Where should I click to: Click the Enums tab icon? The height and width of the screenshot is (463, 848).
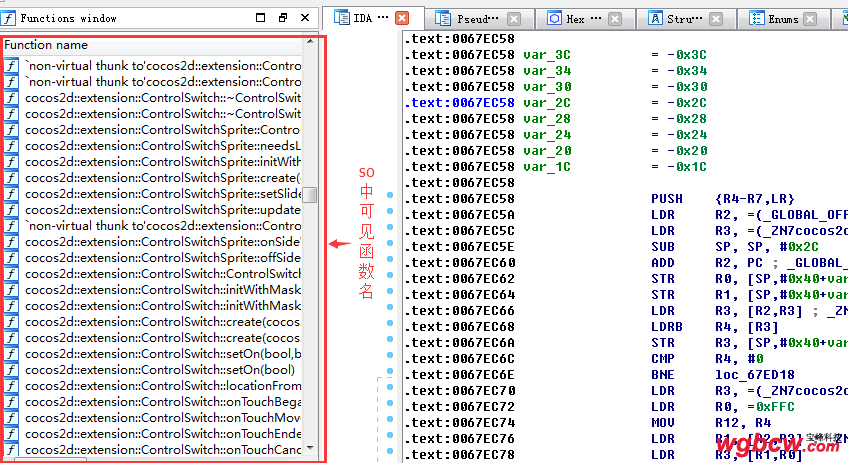(x=756, y=18)
